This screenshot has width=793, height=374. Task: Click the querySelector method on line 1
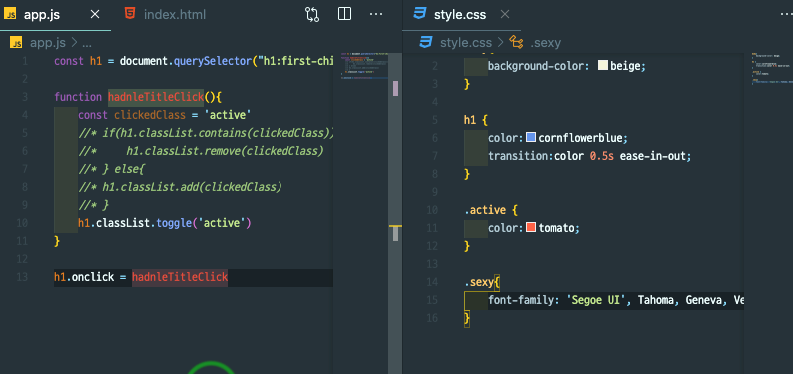[212, 61]
